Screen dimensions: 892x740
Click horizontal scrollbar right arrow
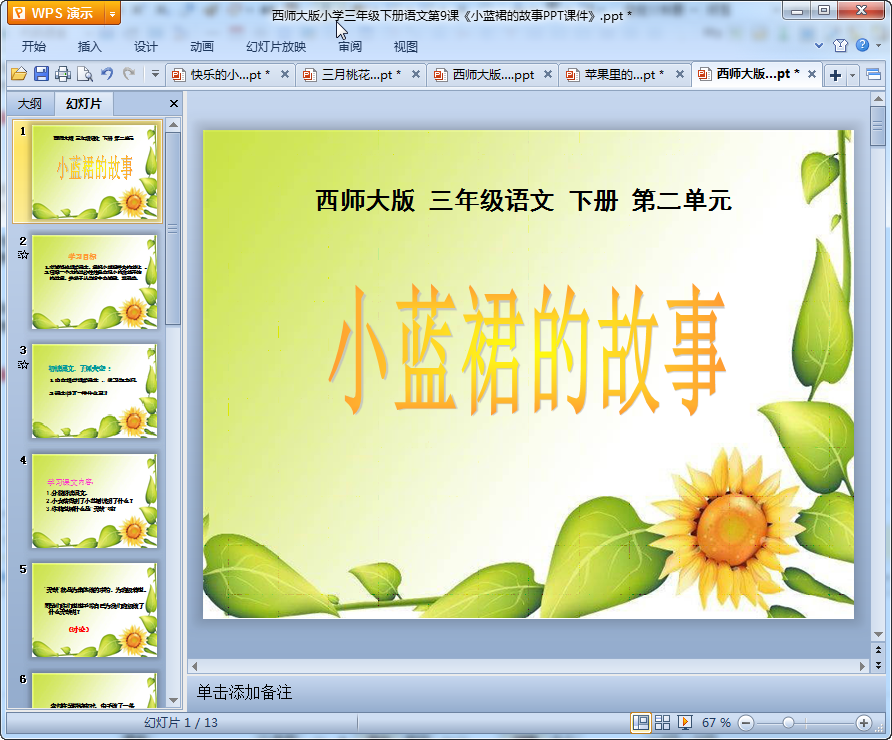click(862, 666)
